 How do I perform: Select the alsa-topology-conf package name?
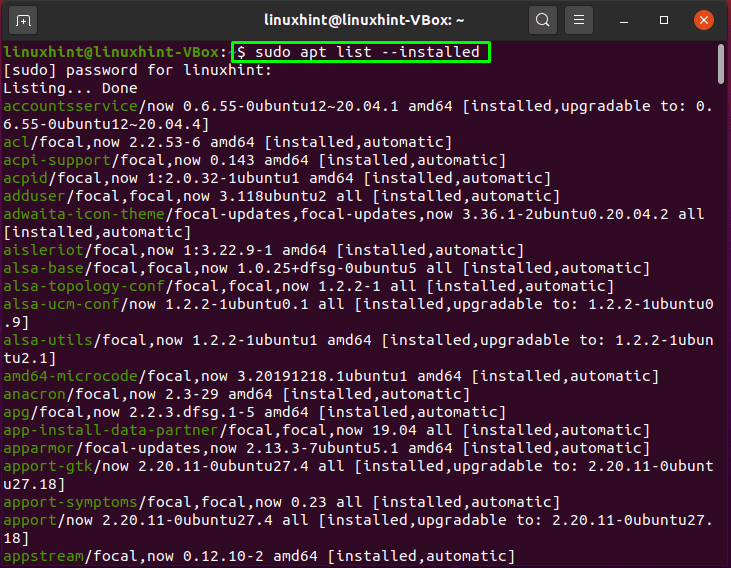(84, 286)
